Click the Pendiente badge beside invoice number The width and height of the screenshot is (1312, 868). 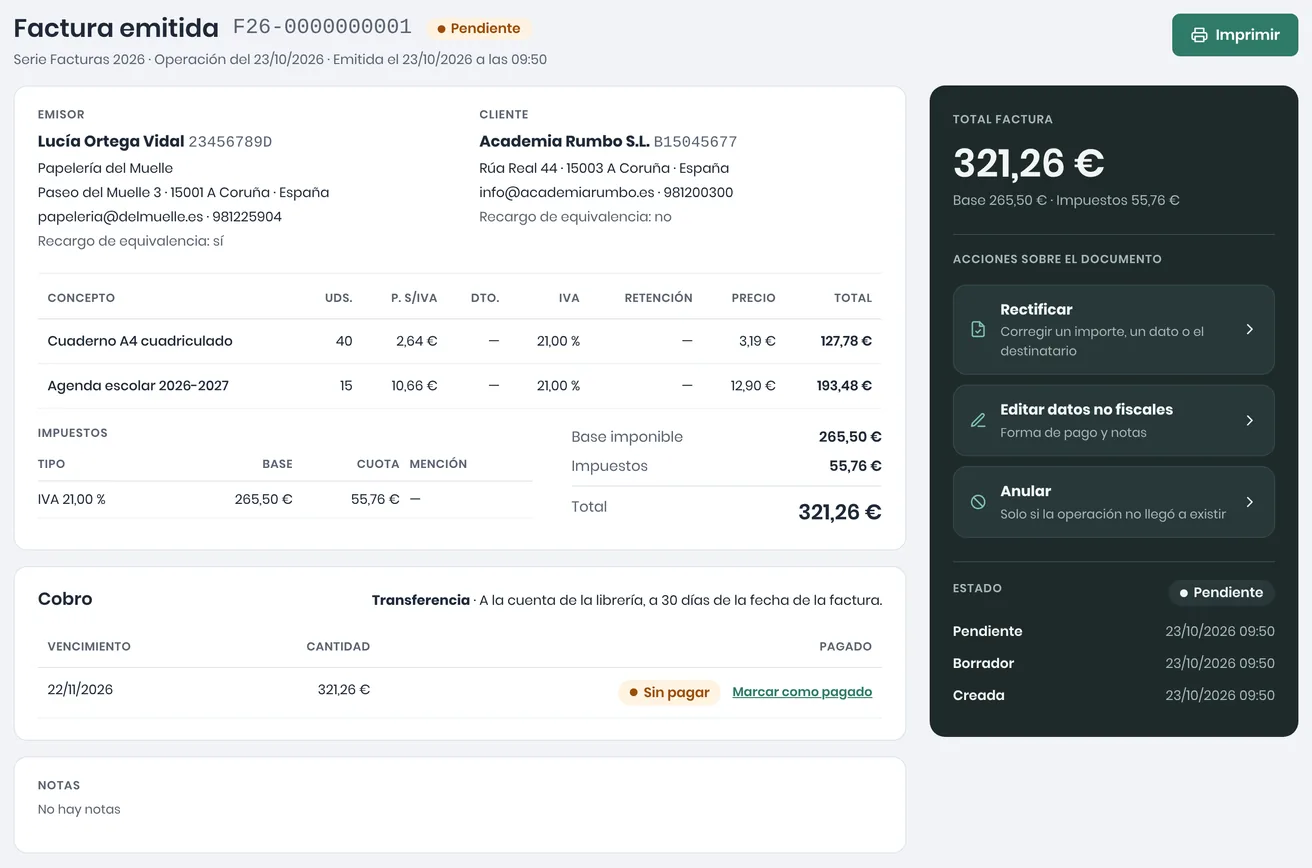tap(479, 29)
